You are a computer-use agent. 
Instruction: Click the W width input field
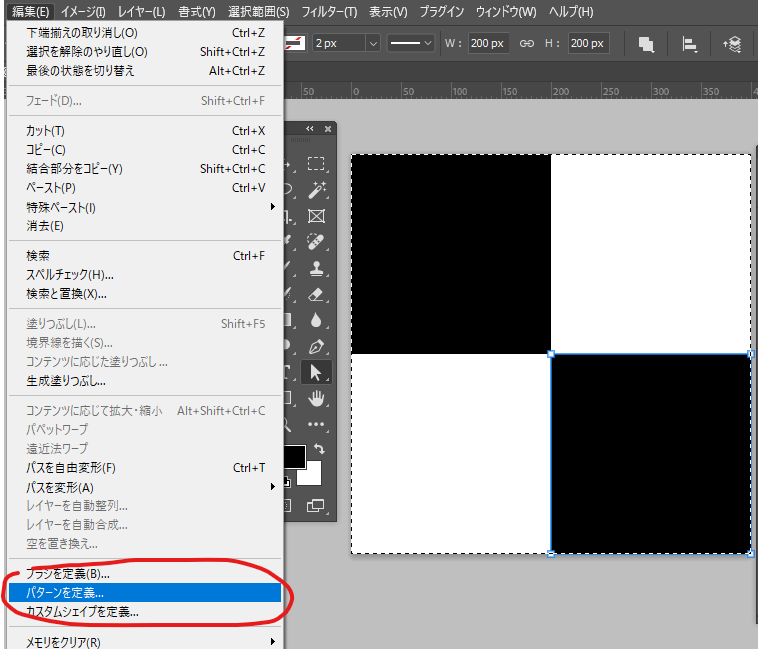click(488, 44)
